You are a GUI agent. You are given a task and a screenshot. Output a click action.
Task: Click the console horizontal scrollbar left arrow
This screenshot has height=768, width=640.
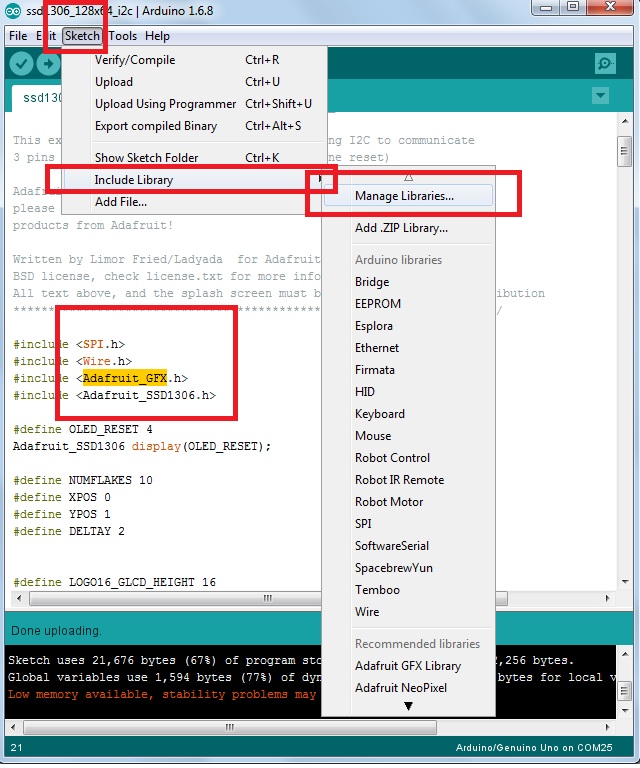coord(13,727)
